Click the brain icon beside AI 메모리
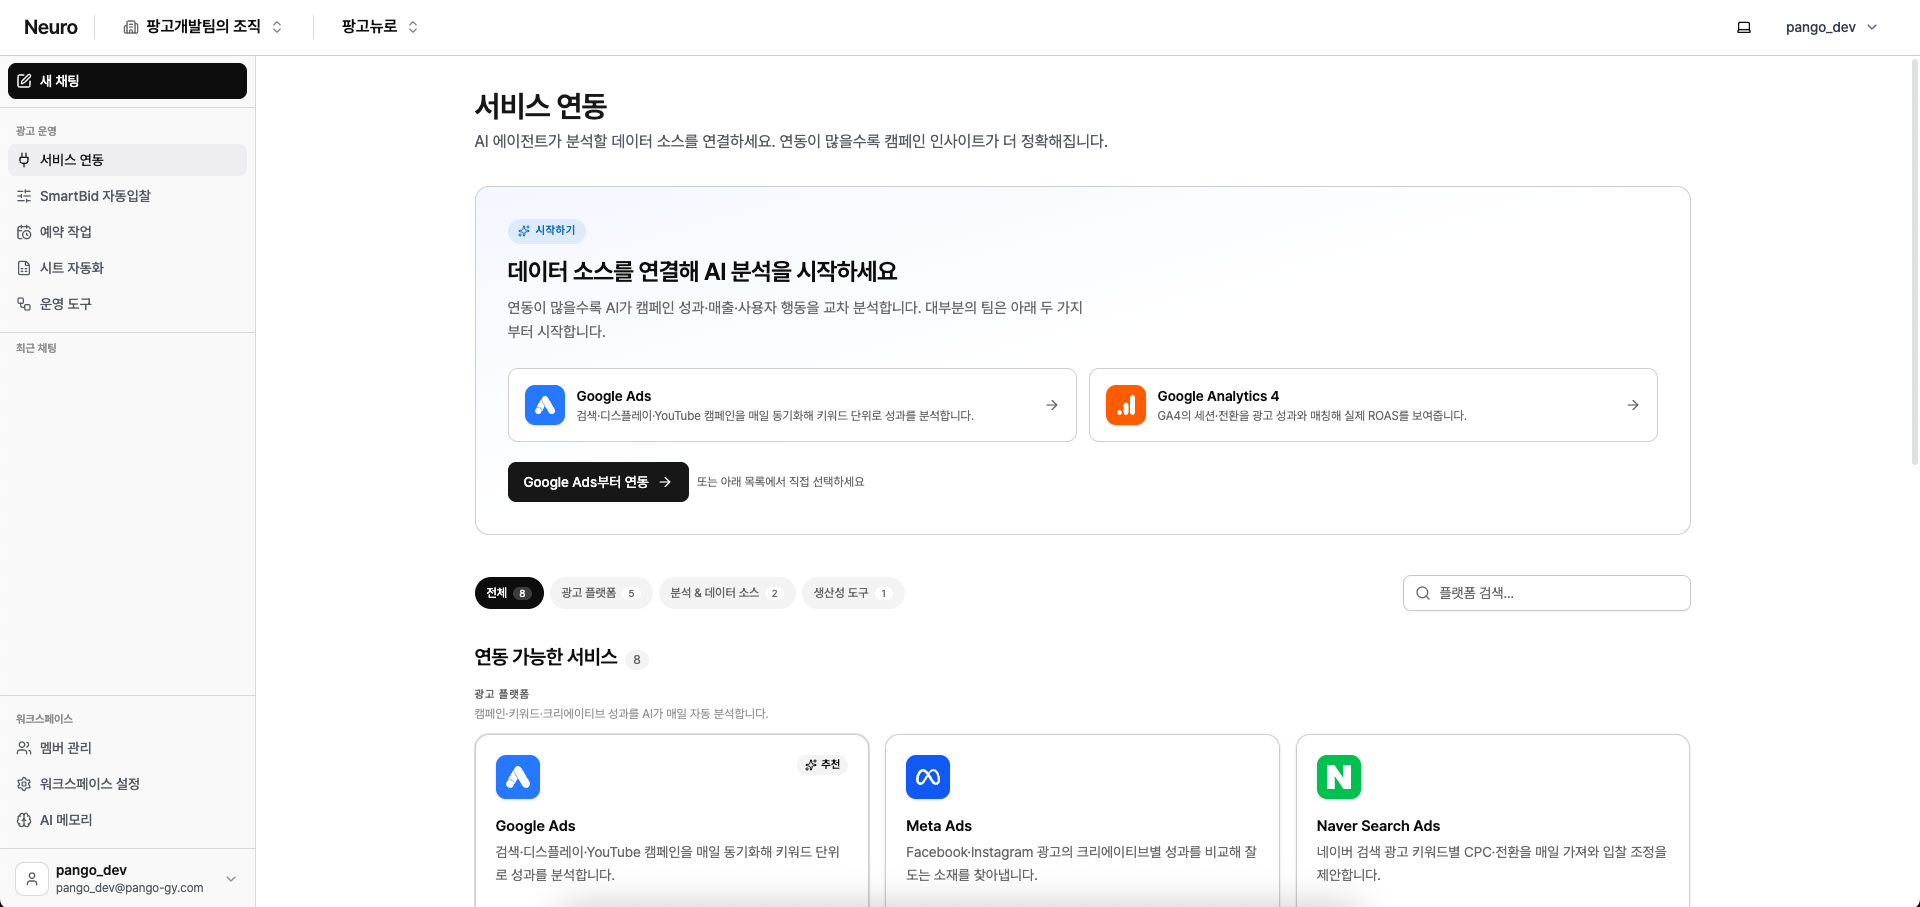The height and width of the screenshot is (907, 1920). (x=24, y=820)
